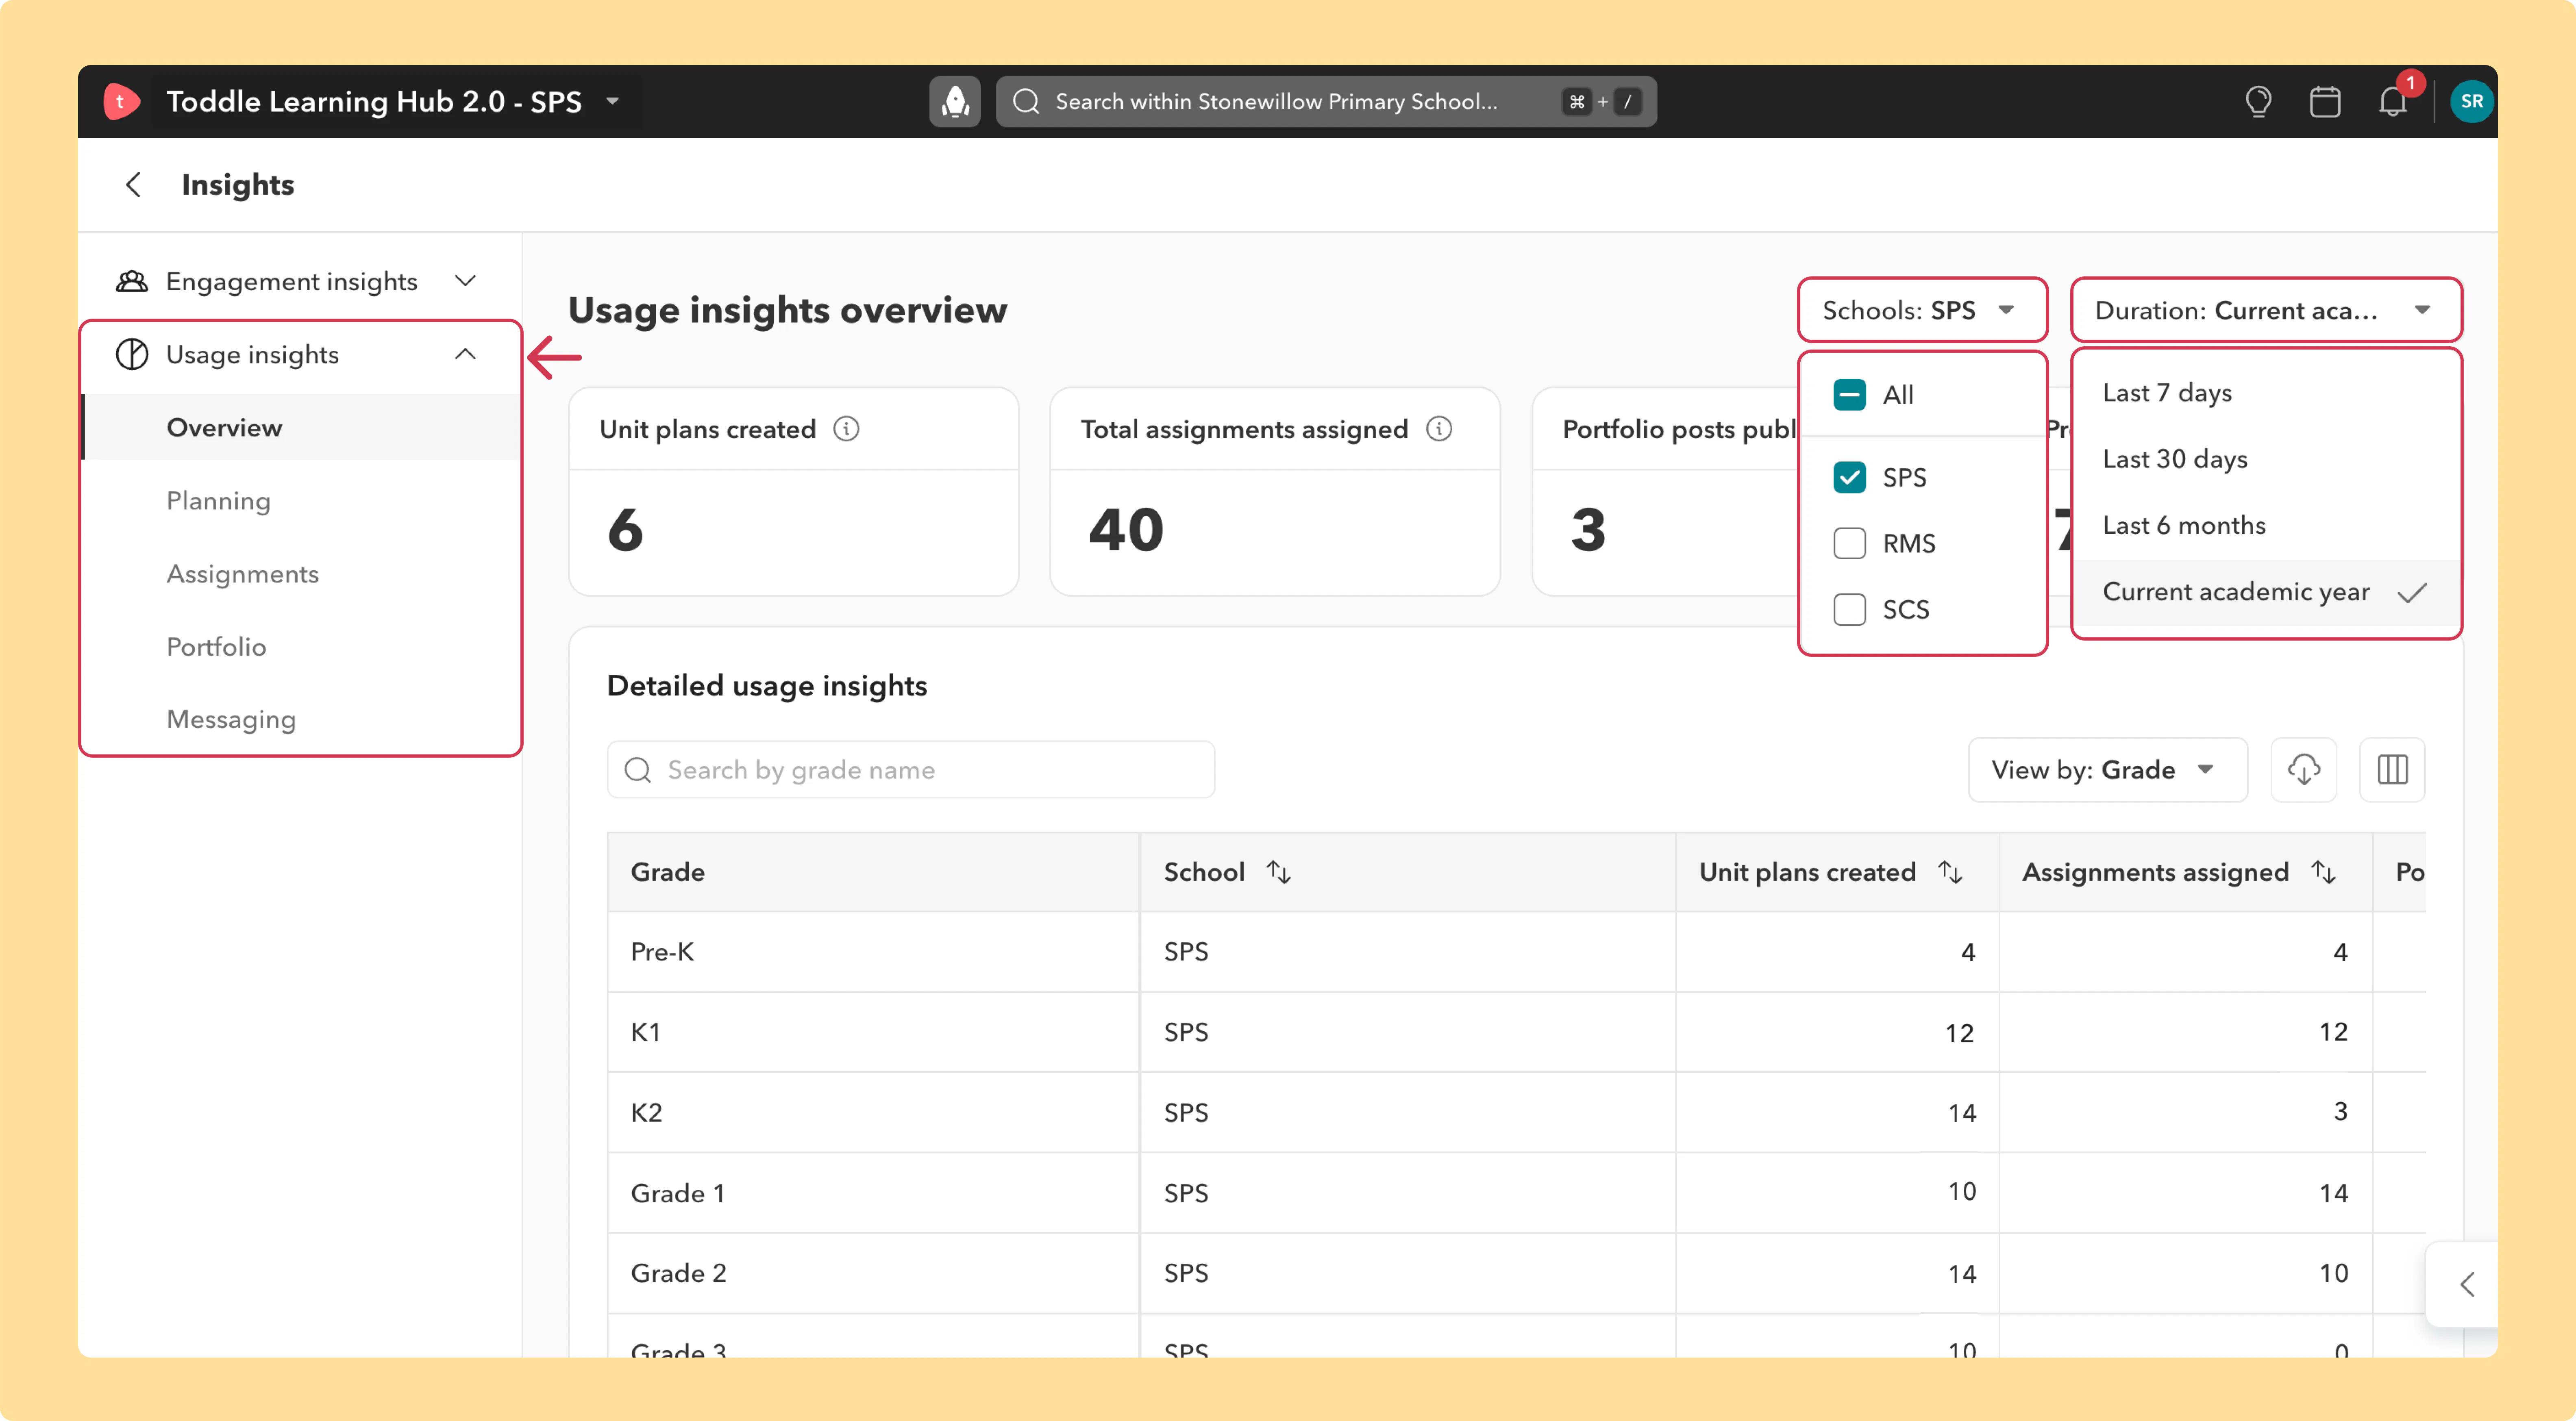The image size is (2576, 1421).
Task: Click the Pre-K grade row
Action: [x=1516, y=952]
